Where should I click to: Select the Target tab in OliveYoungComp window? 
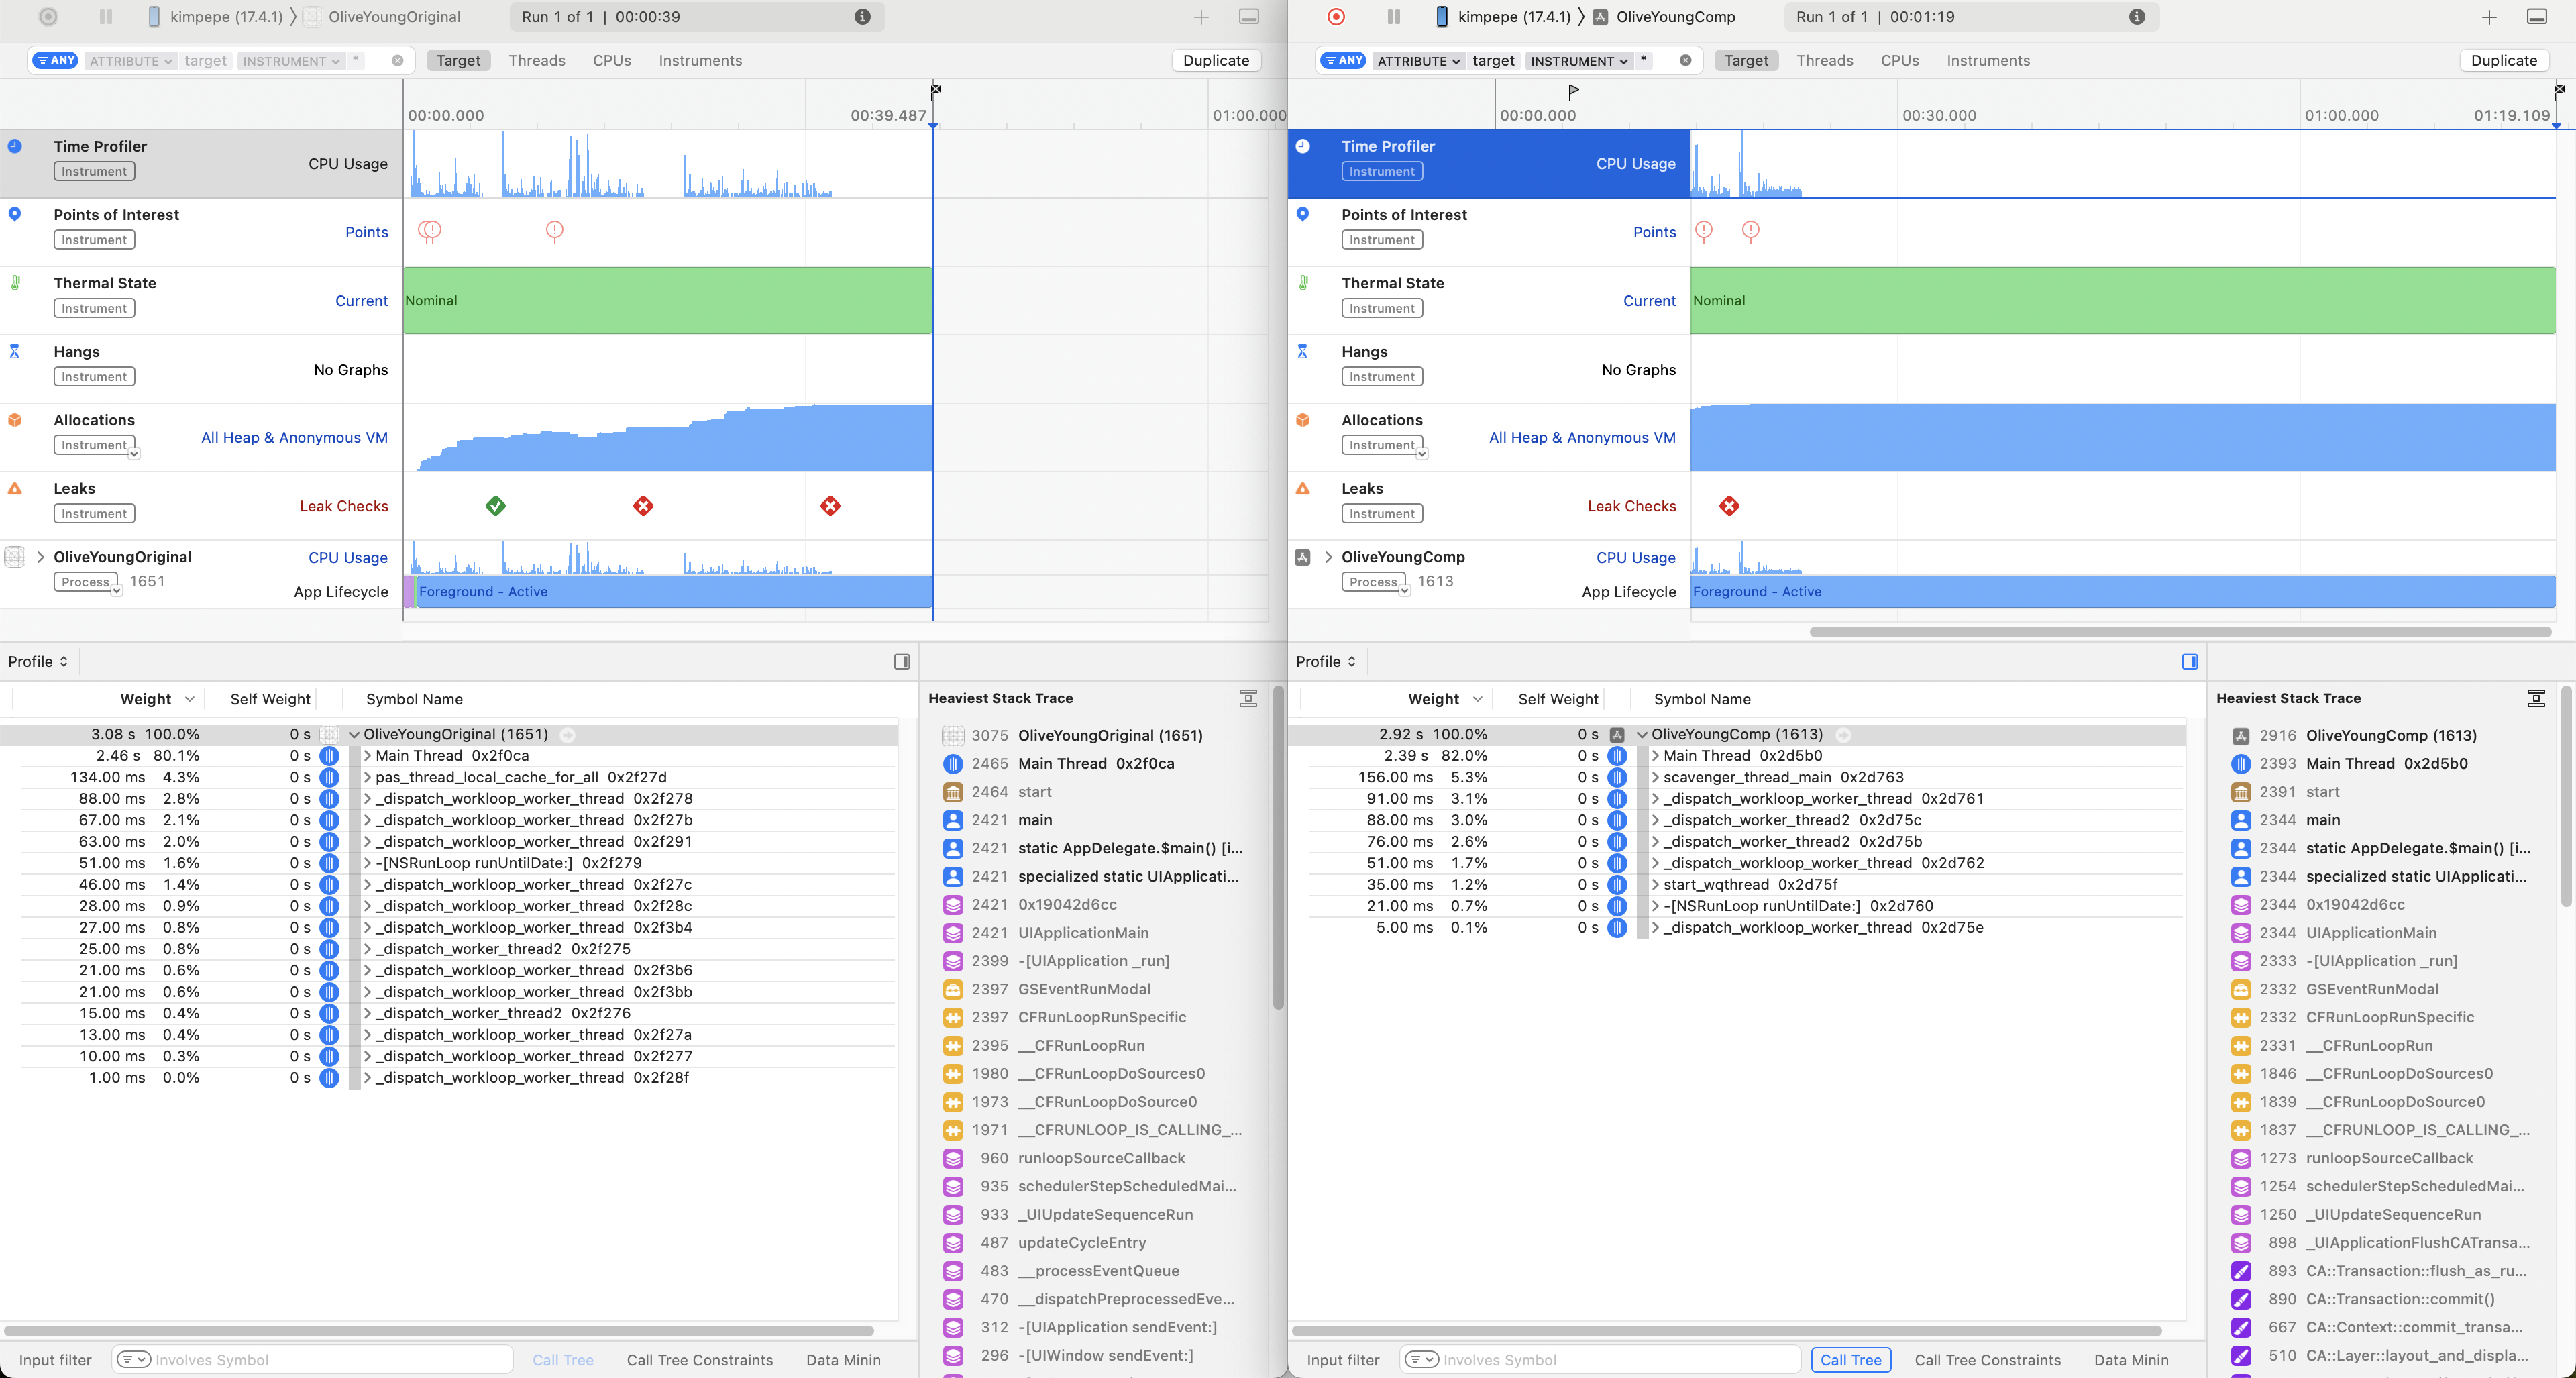tap(1746, 60)
